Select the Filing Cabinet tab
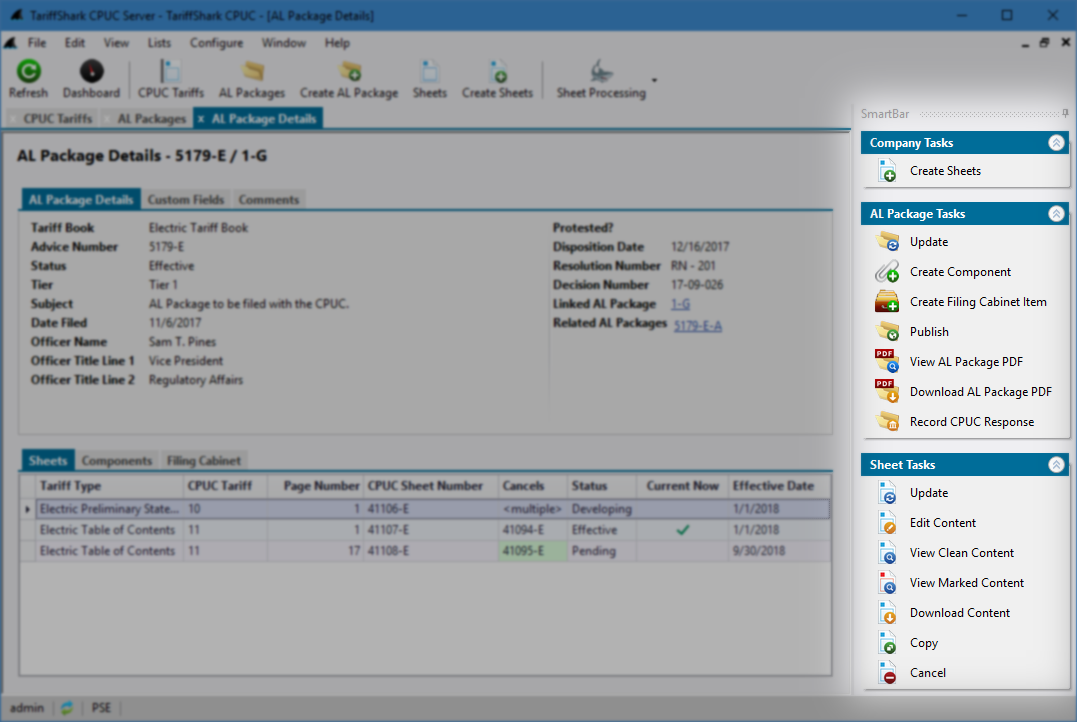The width and height of the screenshot is (1077, 722). click(204, 461)
